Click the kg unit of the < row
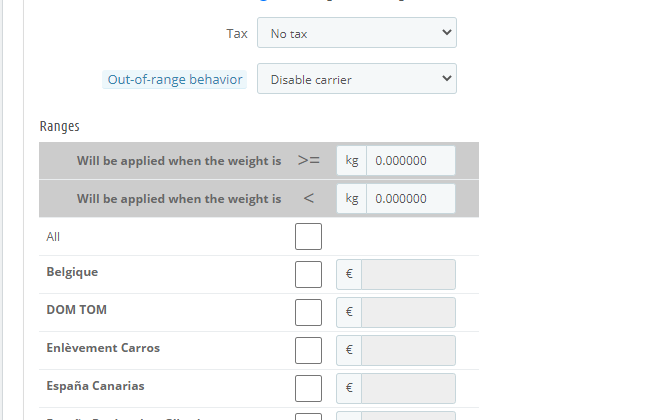This screenshot has width=654, height=420. [352, 199]
